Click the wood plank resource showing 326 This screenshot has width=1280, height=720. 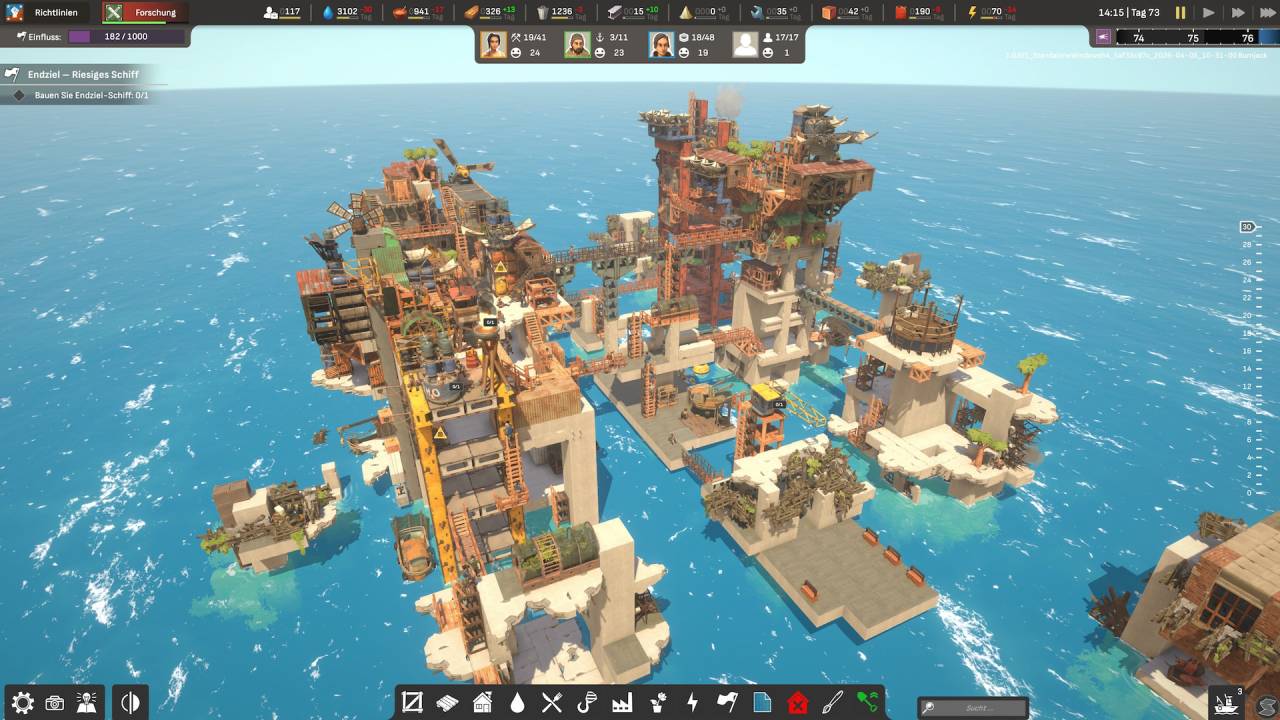point(490,12)
